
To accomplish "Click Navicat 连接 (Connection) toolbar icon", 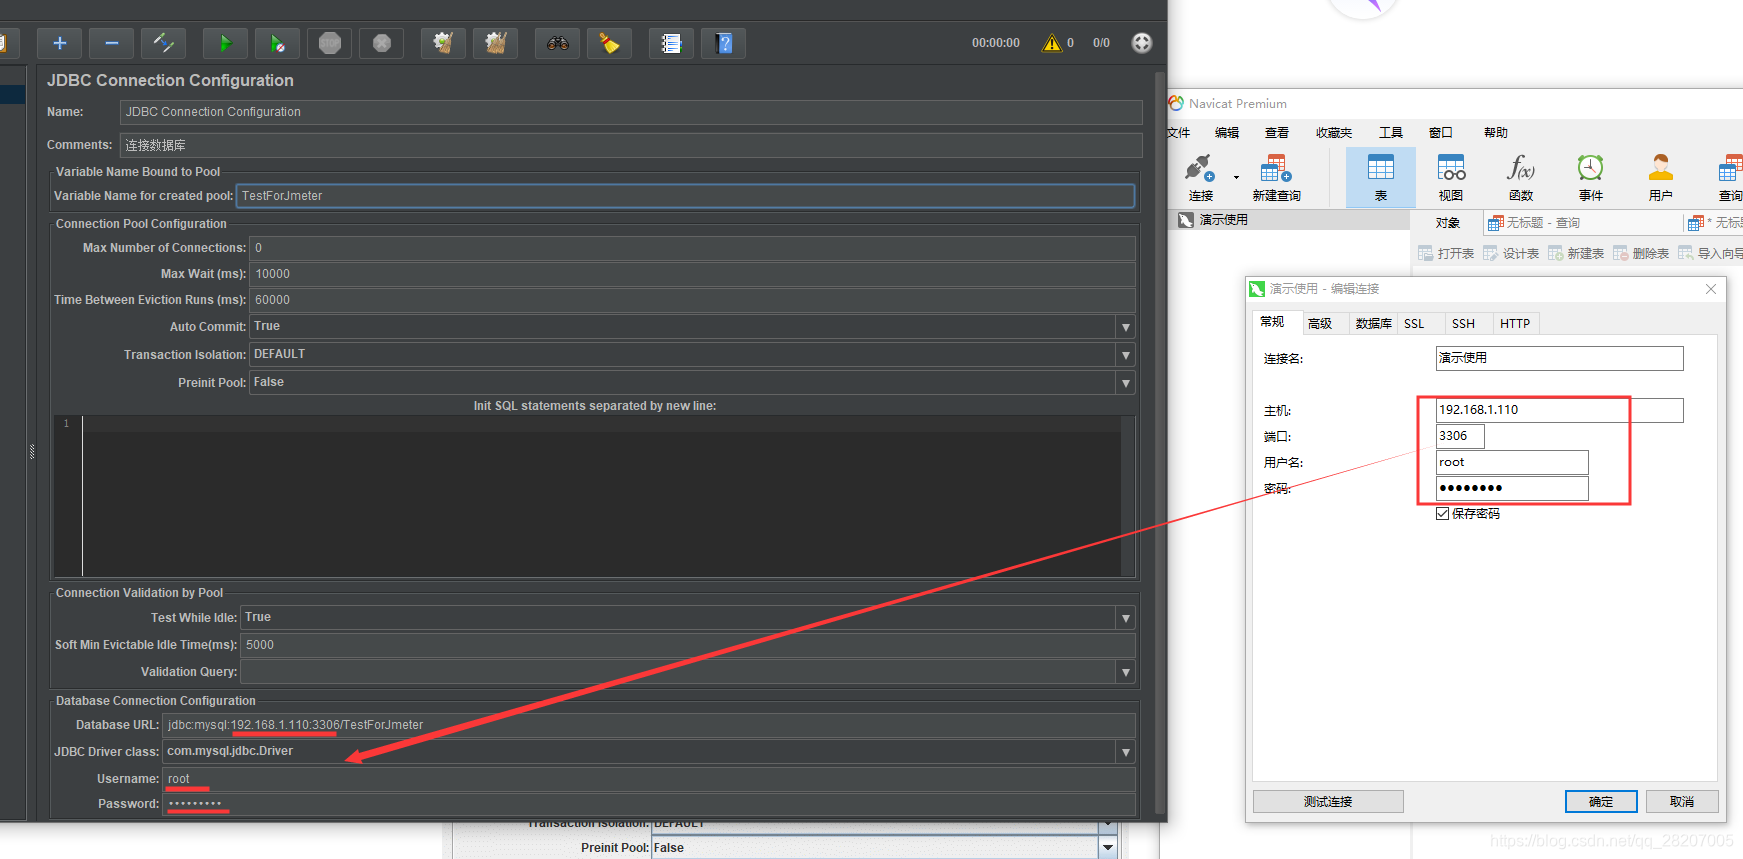I will click(x=1200, y=178).
